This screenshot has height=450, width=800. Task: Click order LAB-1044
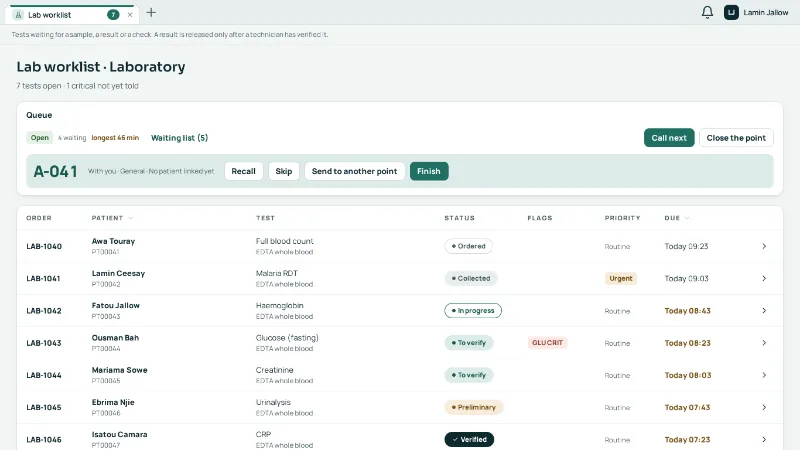[x=44, y=374]
